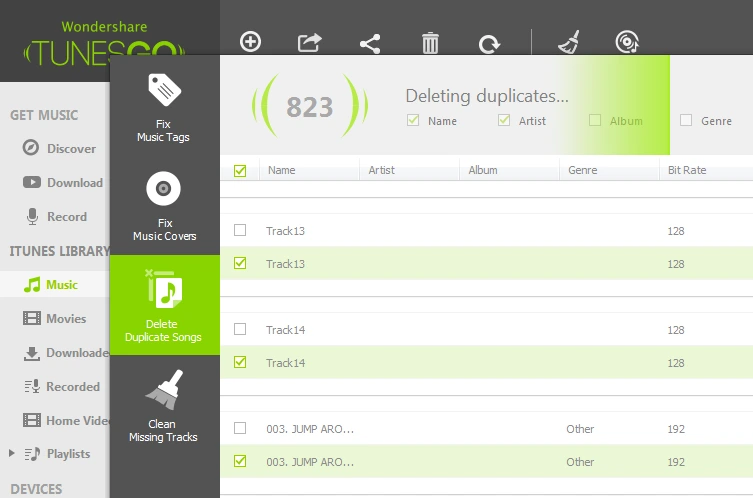Click the broom cleanup icon in toolbar

[570, 42]
